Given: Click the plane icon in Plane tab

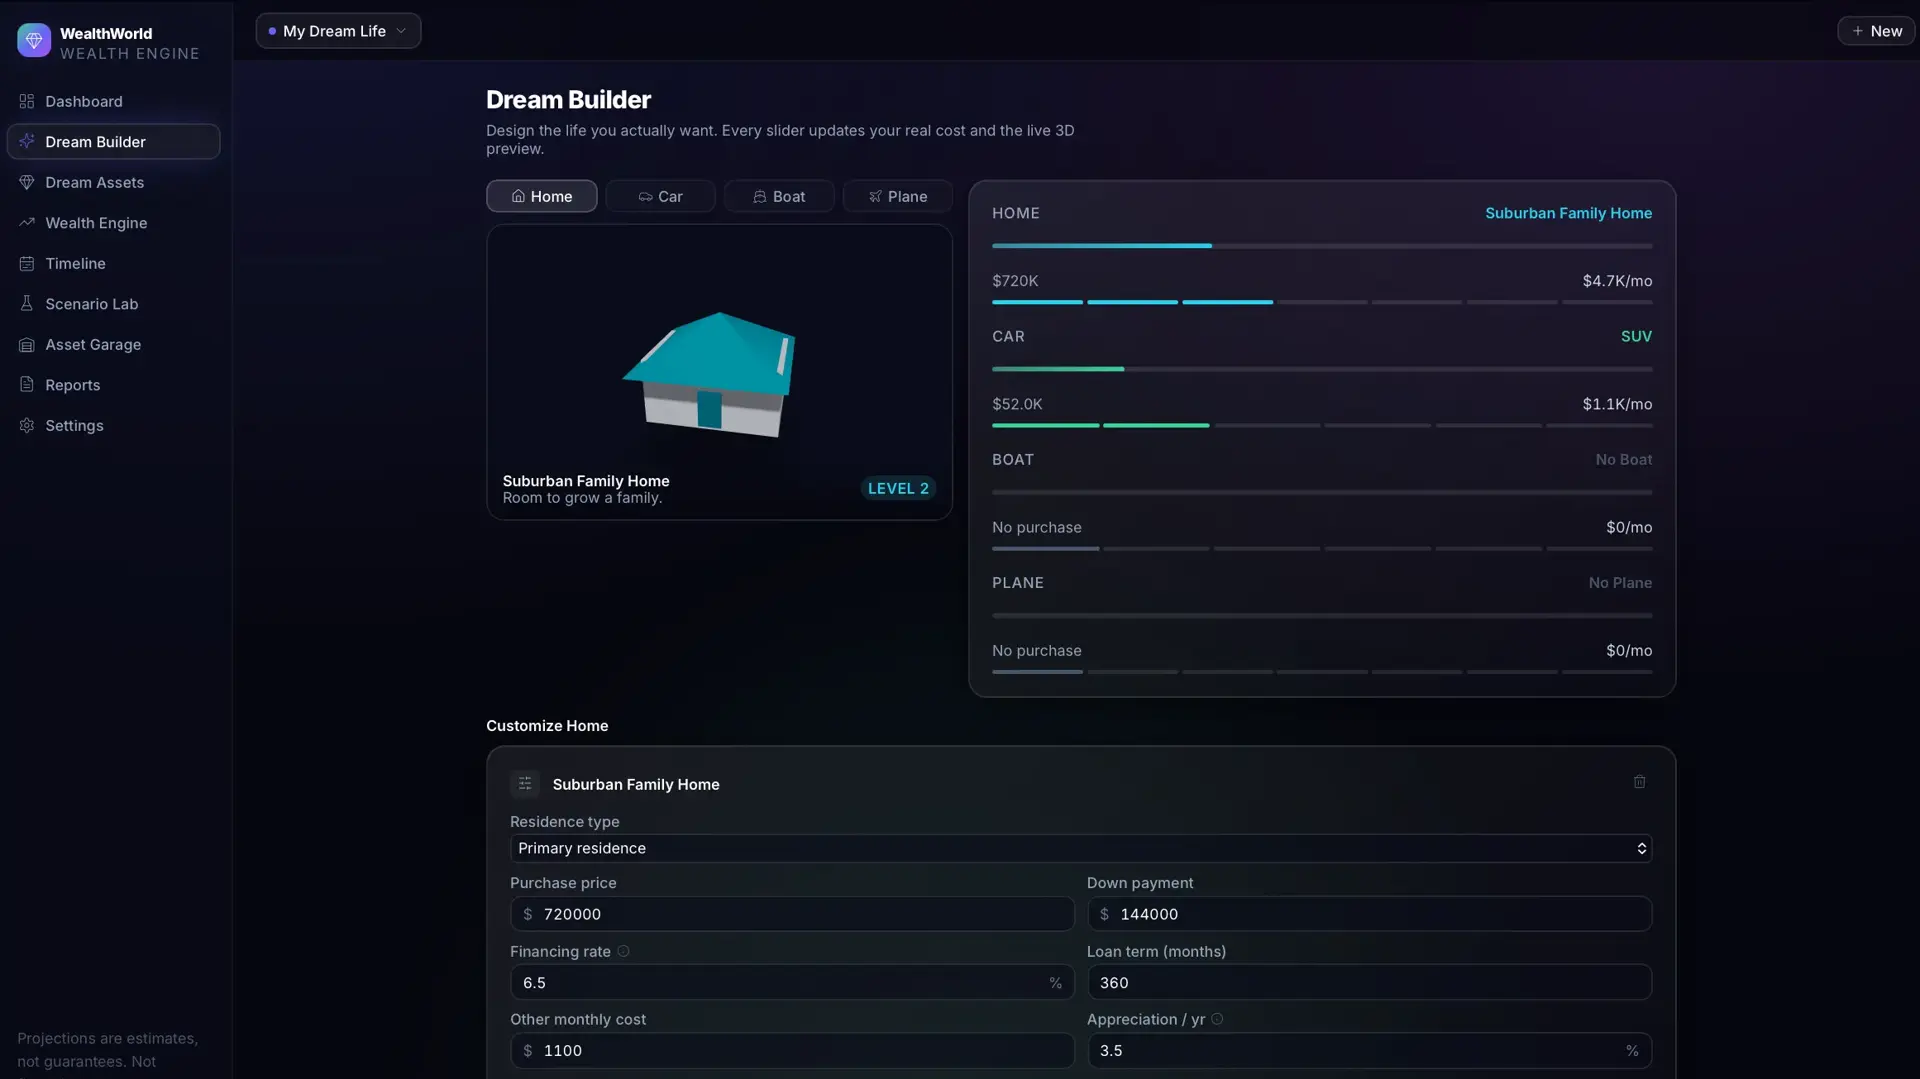Looking at the screenshot, I should coord(875,197).
